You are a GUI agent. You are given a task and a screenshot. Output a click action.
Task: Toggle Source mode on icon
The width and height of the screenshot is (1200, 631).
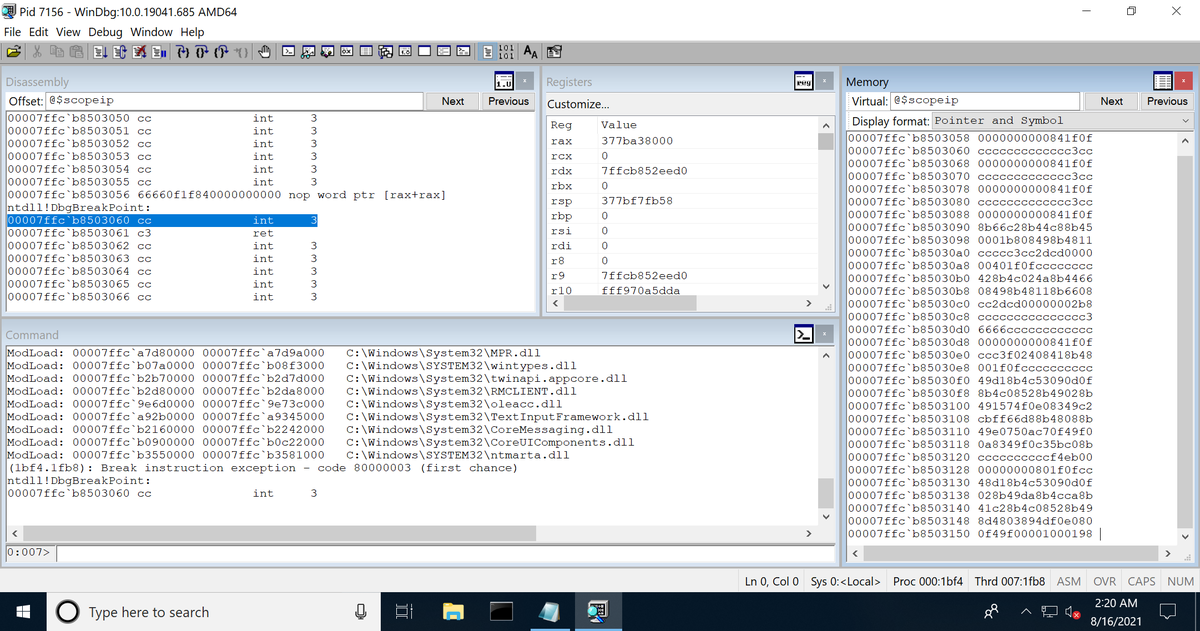488,51
